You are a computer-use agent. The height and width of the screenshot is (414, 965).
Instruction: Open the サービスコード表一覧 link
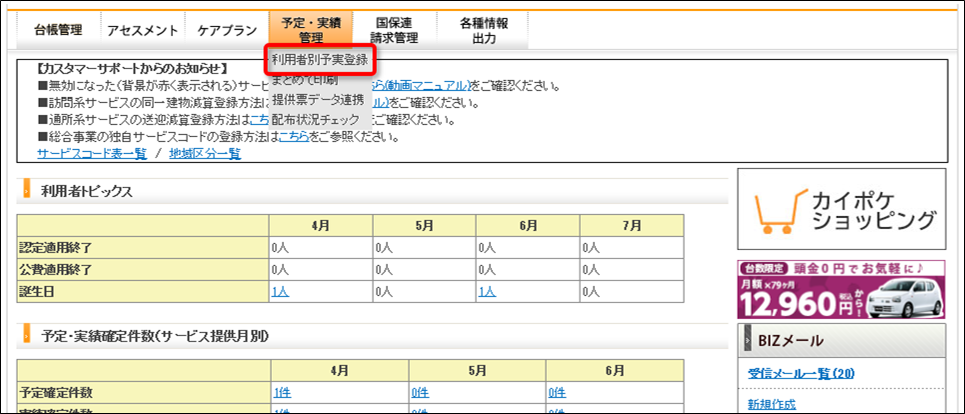click(x=92, y=154)
